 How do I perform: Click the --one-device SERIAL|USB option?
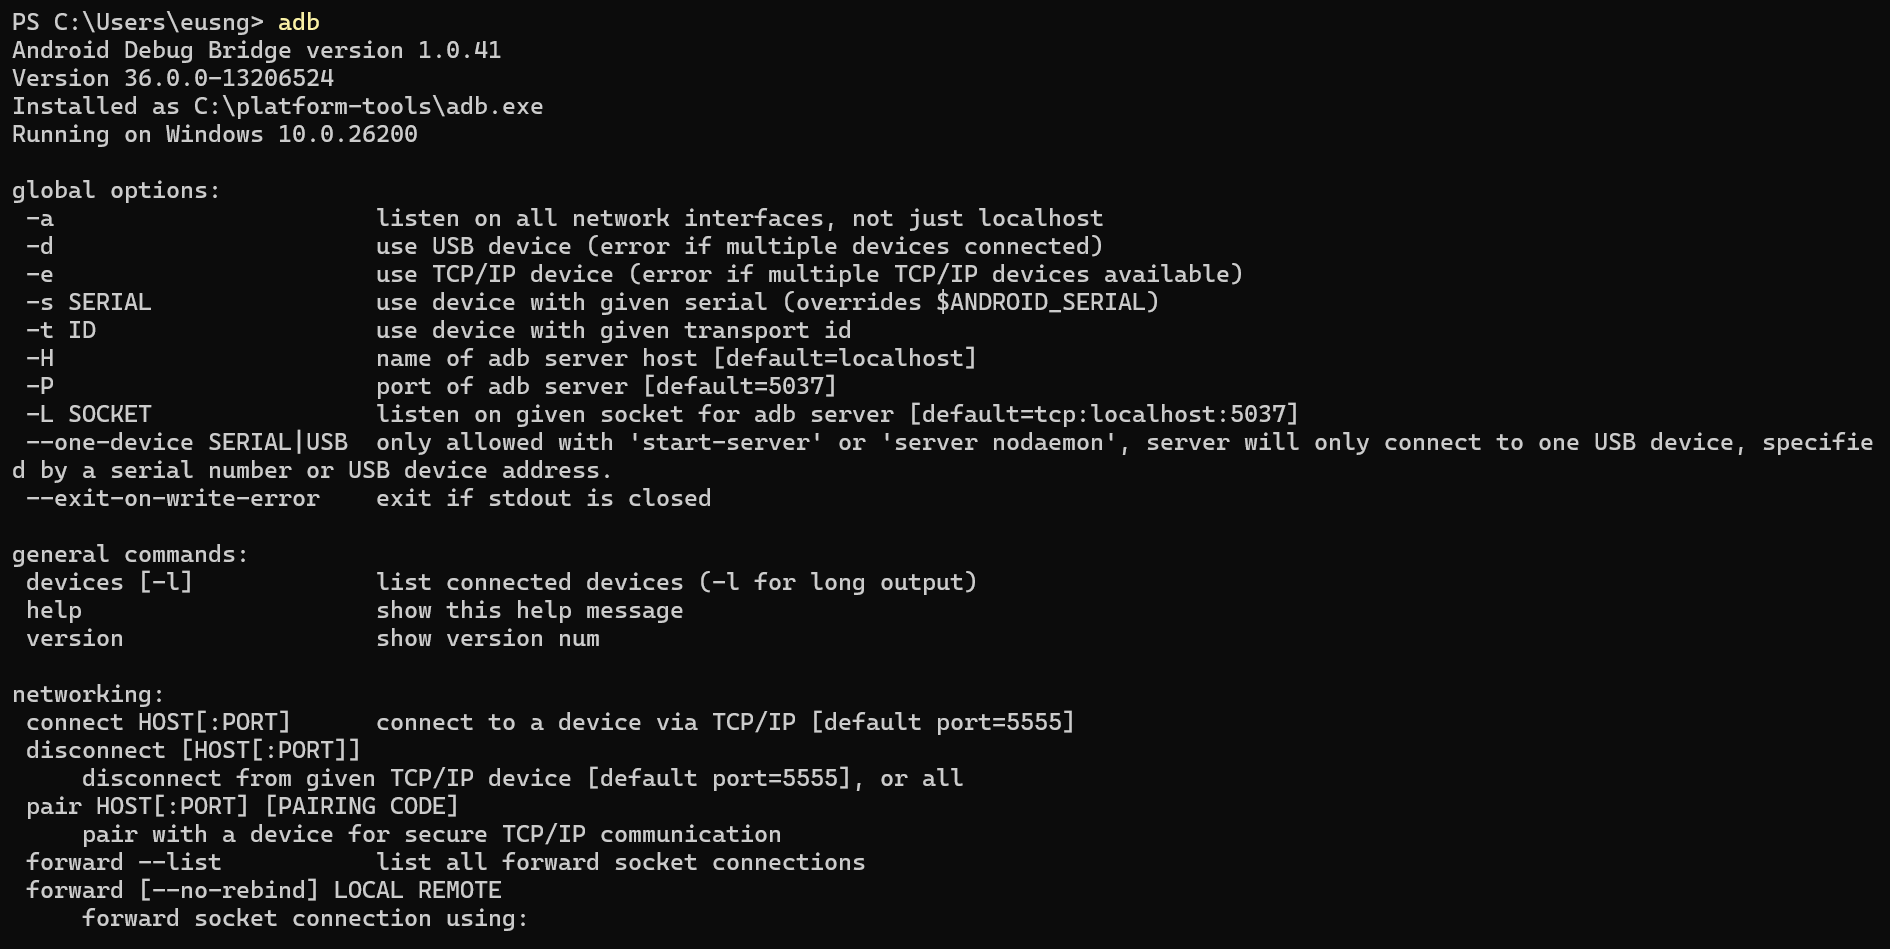(187, 442)
